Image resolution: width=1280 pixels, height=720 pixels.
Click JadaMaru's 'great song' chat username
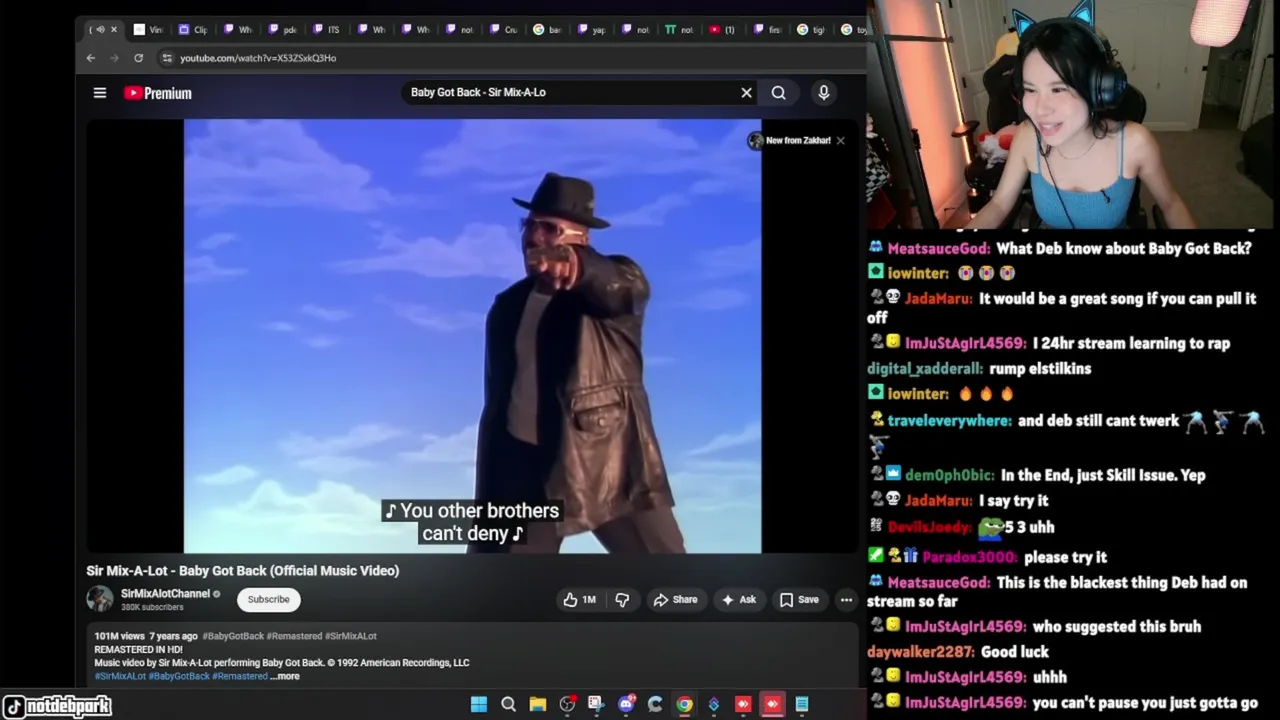tap(939, 299)
